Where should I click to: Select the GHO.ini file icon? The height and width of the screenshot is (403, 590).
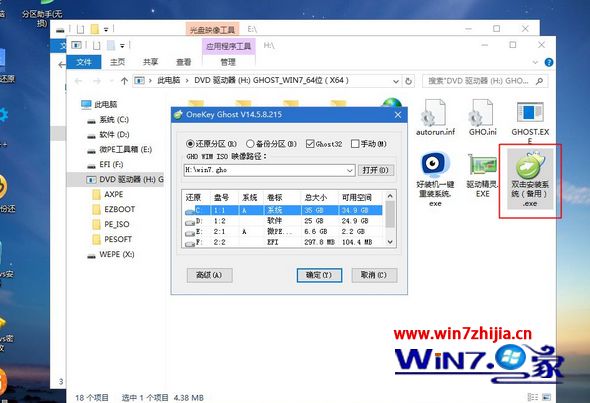coord(482,113)
